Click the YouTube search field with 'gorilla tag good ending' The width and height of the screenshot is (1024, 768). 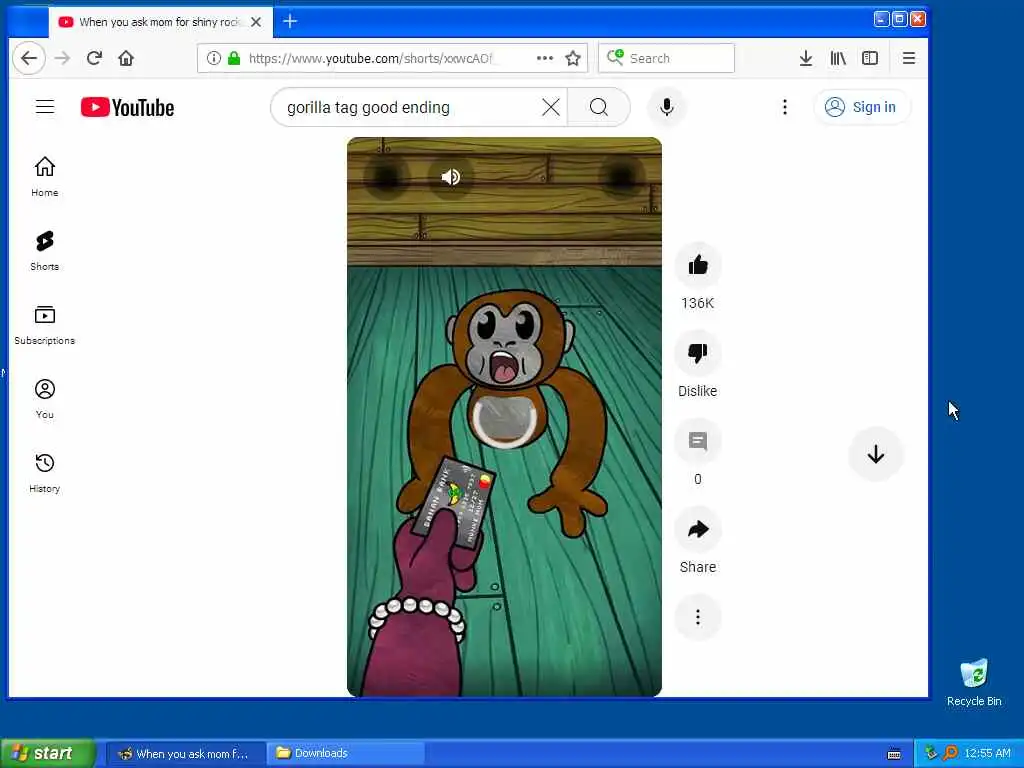click(x=408, y=107)
